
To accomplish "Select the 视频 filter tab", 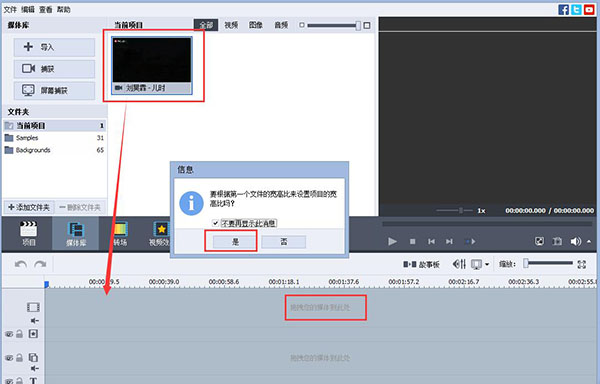I will 231,25.
